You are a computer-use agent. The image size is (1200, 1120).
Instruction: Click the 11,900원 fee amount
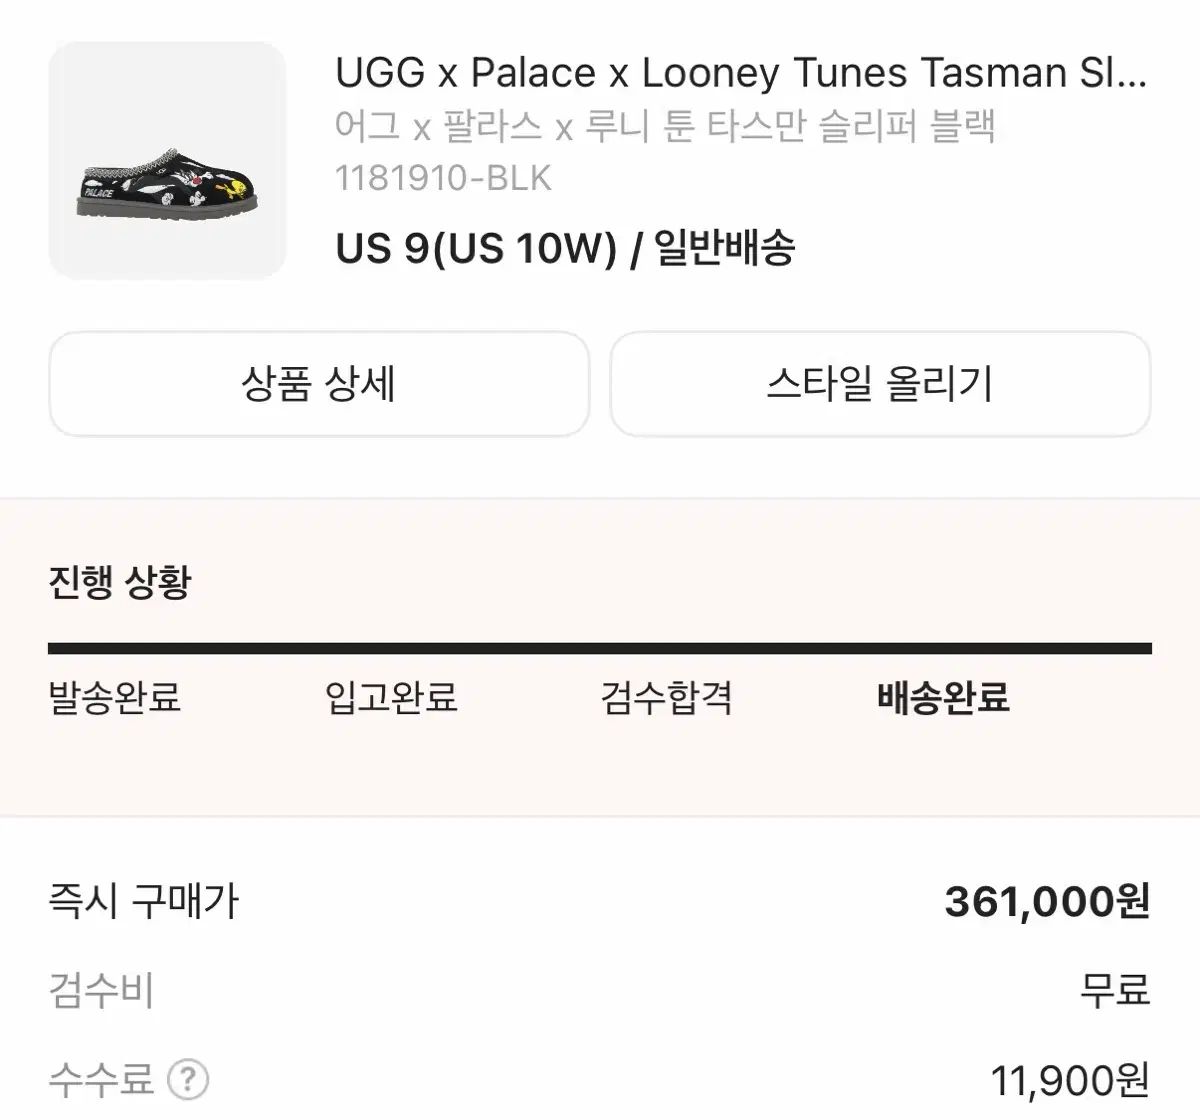[1070, 1080]
